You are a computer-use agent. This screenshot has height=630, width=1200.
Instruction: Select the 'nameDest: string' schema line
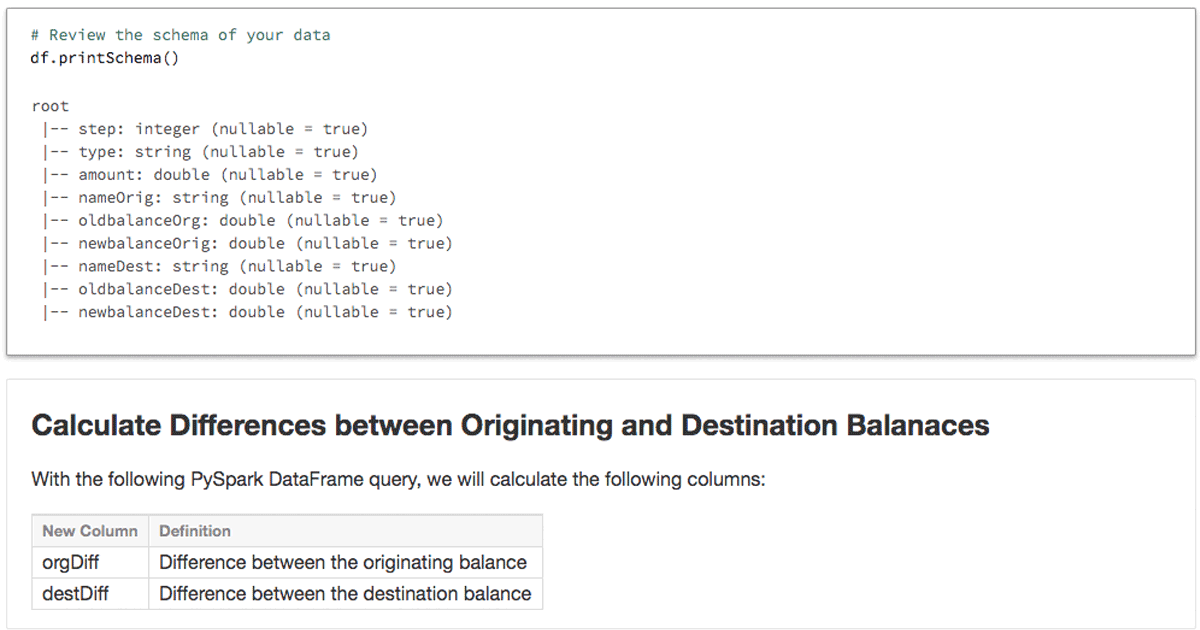(x=236, y=266)
